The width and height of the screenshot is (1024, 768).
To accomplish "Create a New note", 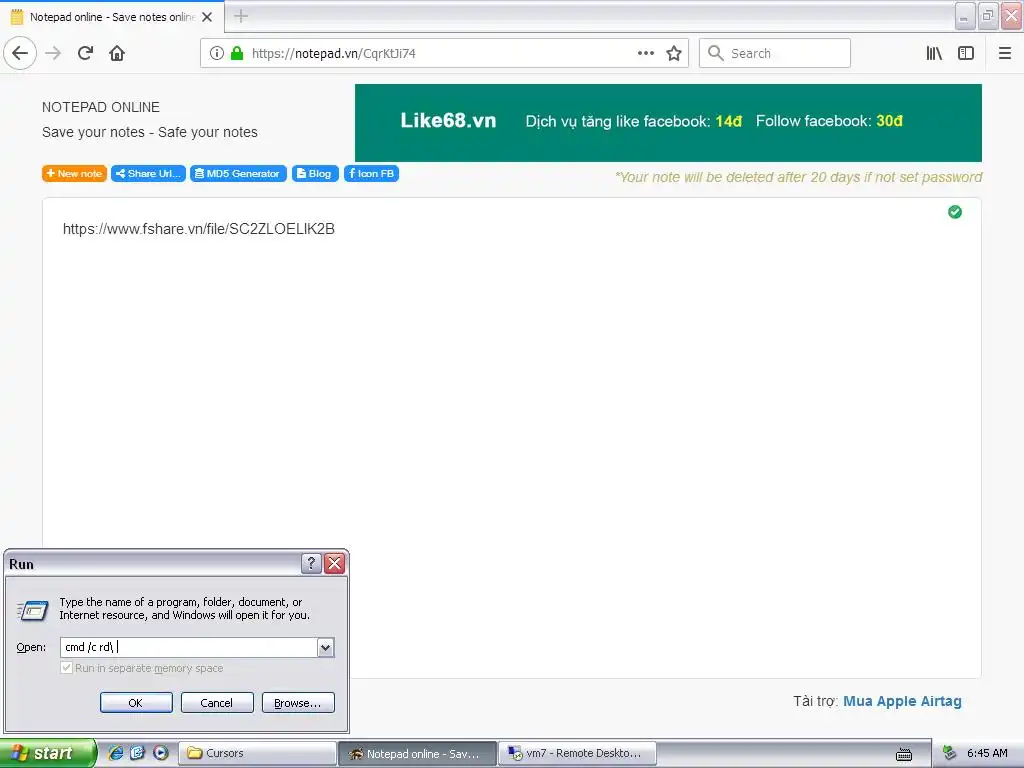I will 74,174.
